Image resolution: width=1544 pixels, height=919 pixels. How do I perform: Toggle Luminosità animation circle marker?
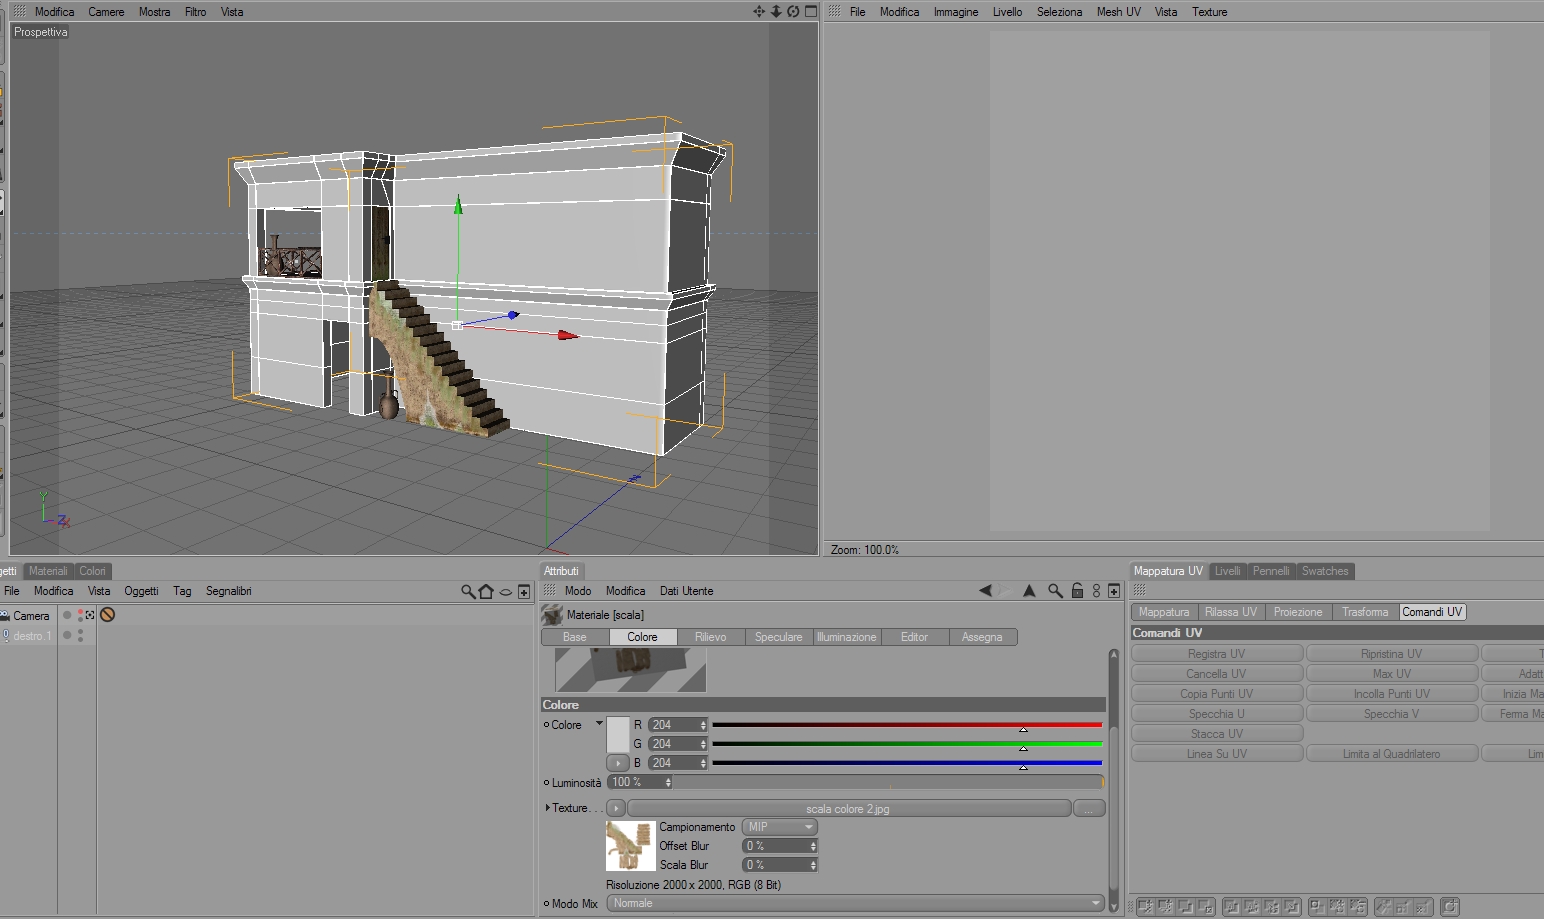click(546, 783)
